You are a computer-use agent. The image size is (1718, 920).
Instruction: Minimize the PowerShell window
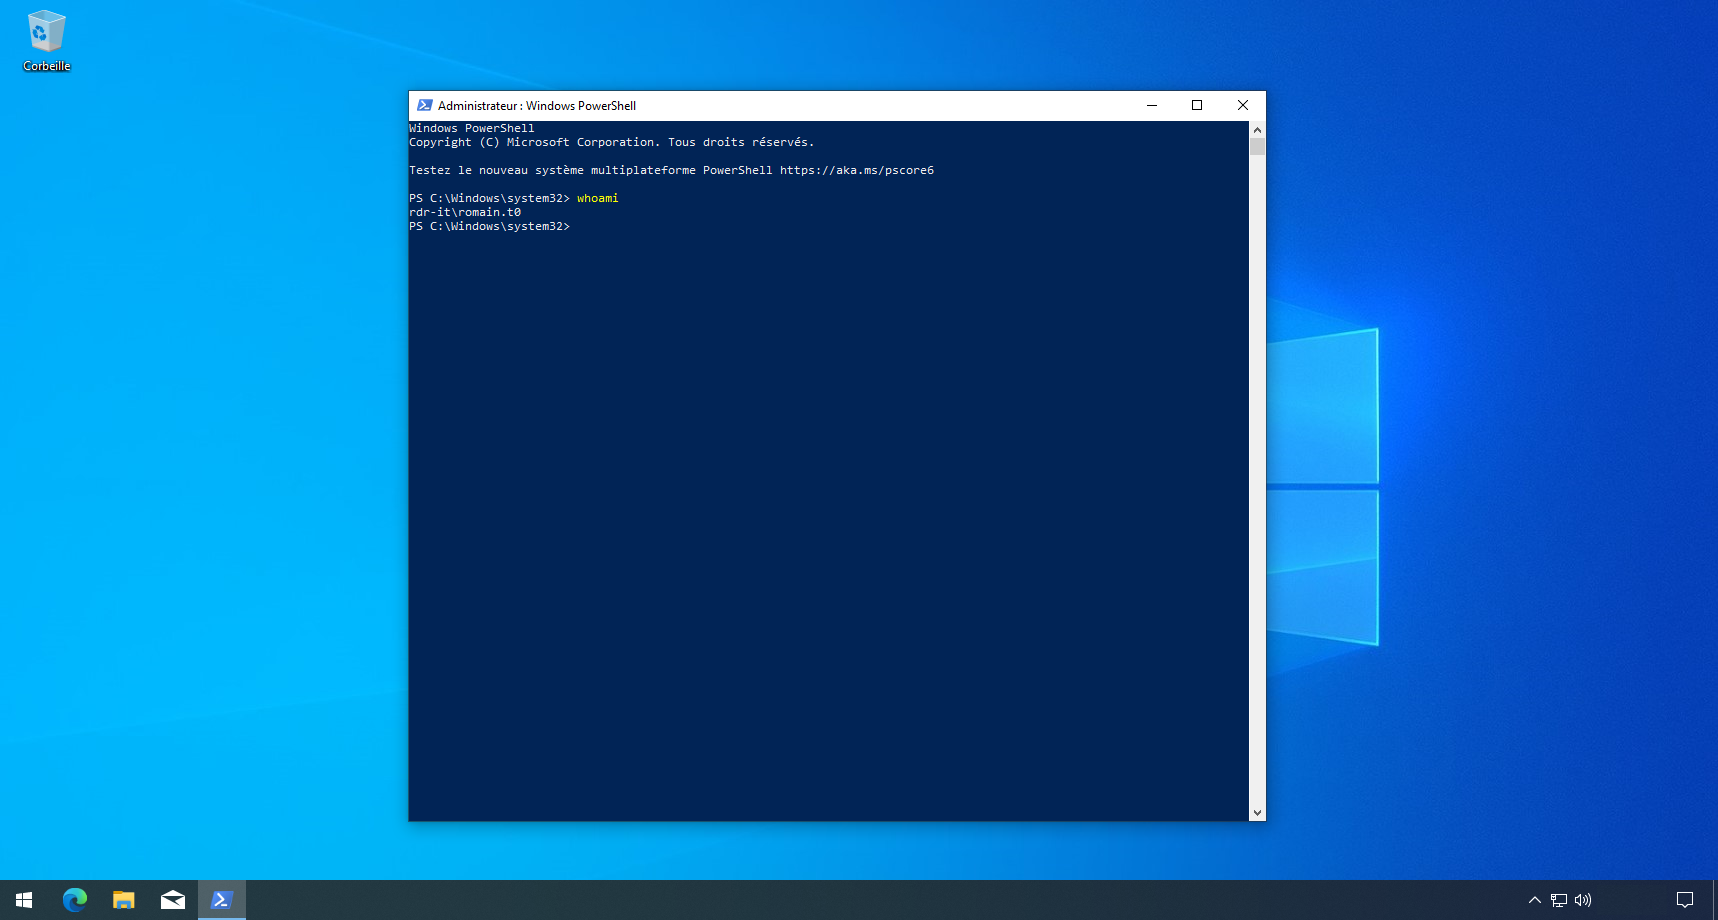pos(1152,105)
